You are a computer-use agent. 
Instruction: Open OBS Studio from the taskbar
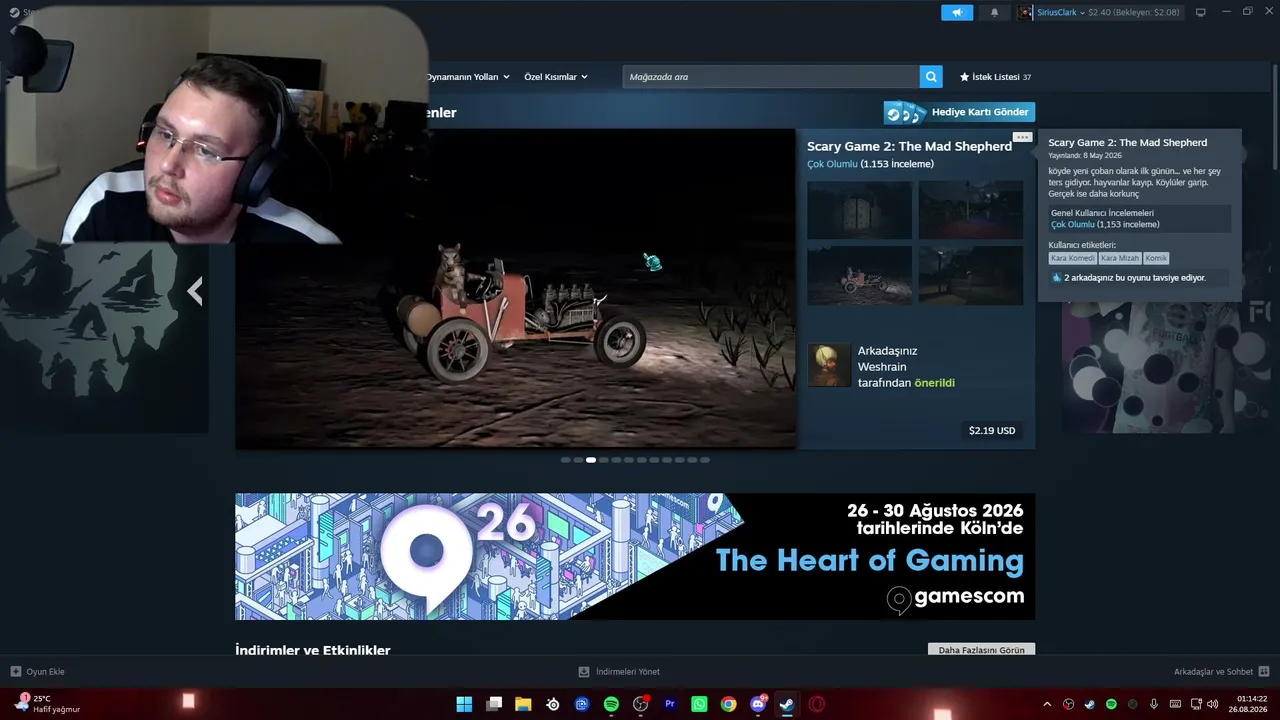click(x=641, y=704)
